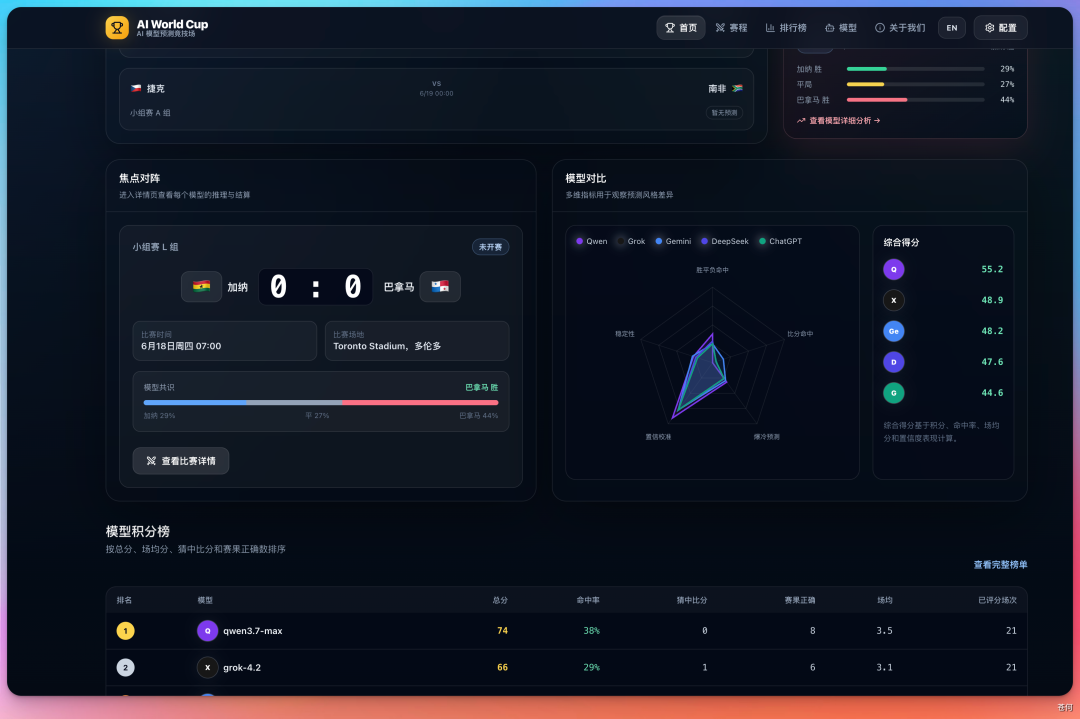This screenshot has height=719, width=1080.
Task: Click the Czech flag next to 捷克
Action: pyautogui.click(x=136, y=88)
